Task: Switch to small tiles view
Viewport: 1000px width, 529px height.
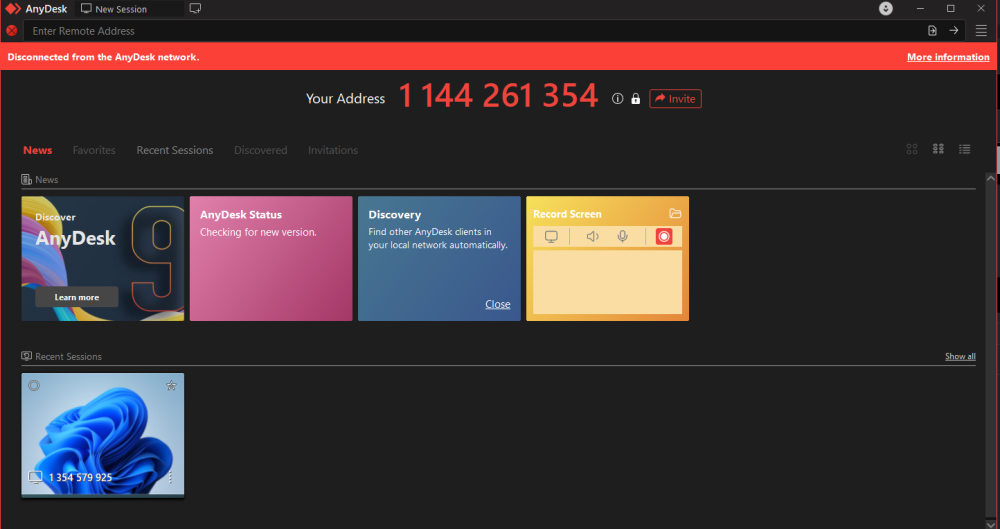Action: (938, 149)
